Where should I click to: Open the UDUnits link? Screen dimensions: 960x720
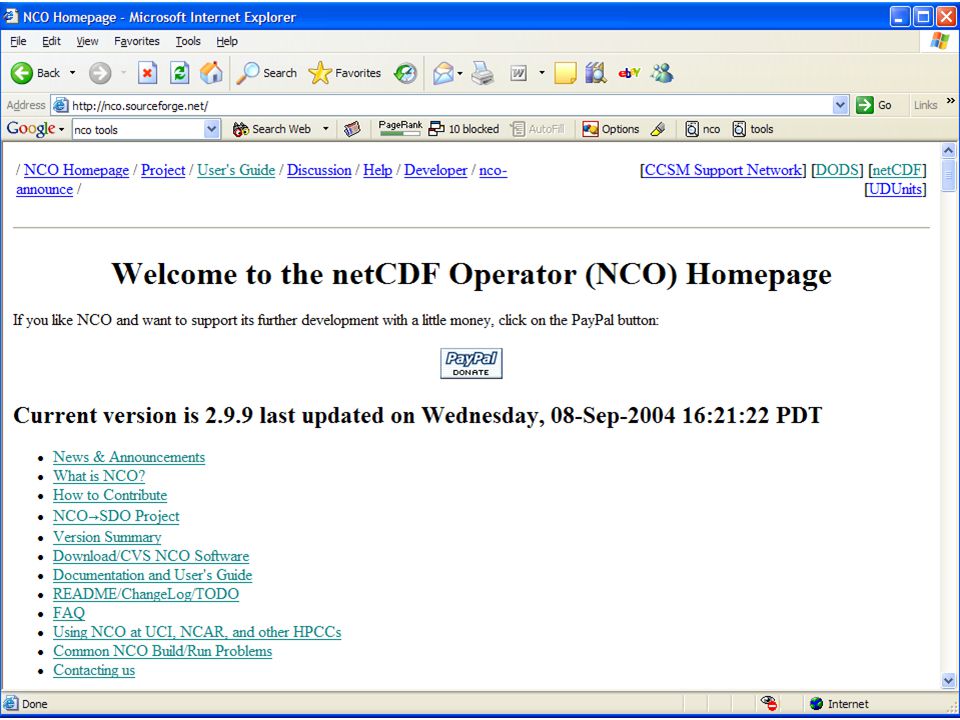tap(895, 189)
